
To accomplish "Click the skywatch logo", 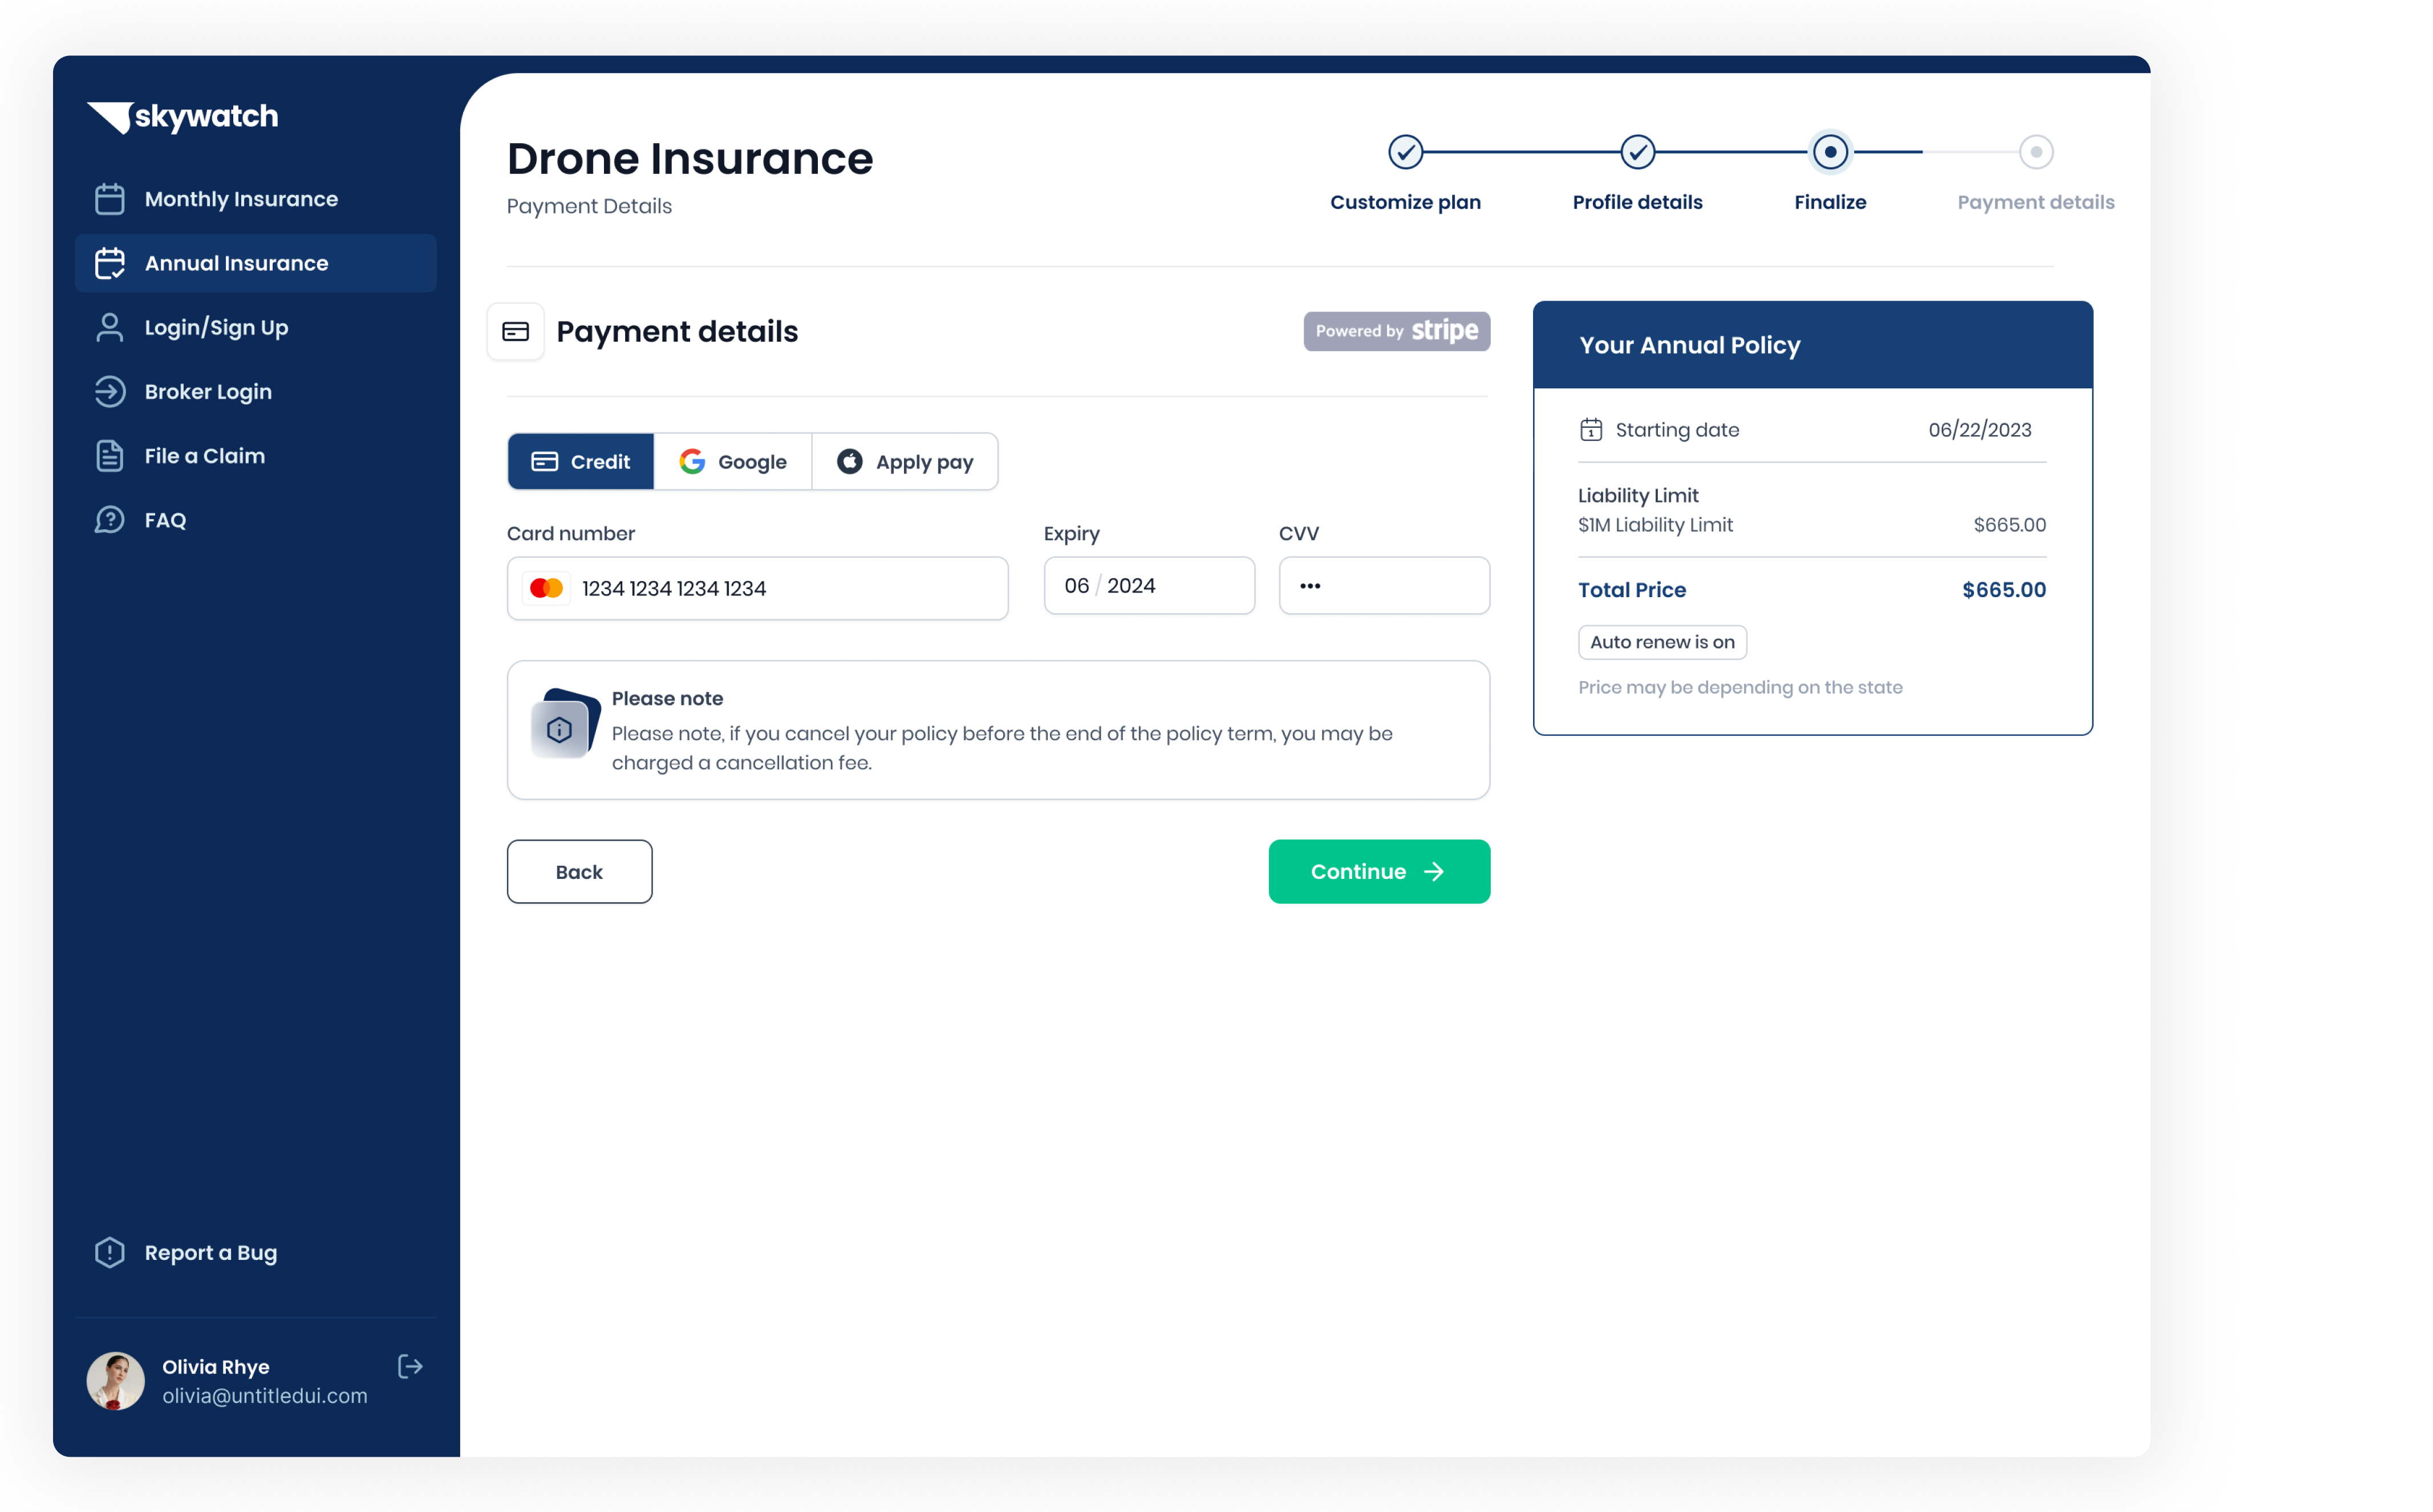I will tap(183, 117).
